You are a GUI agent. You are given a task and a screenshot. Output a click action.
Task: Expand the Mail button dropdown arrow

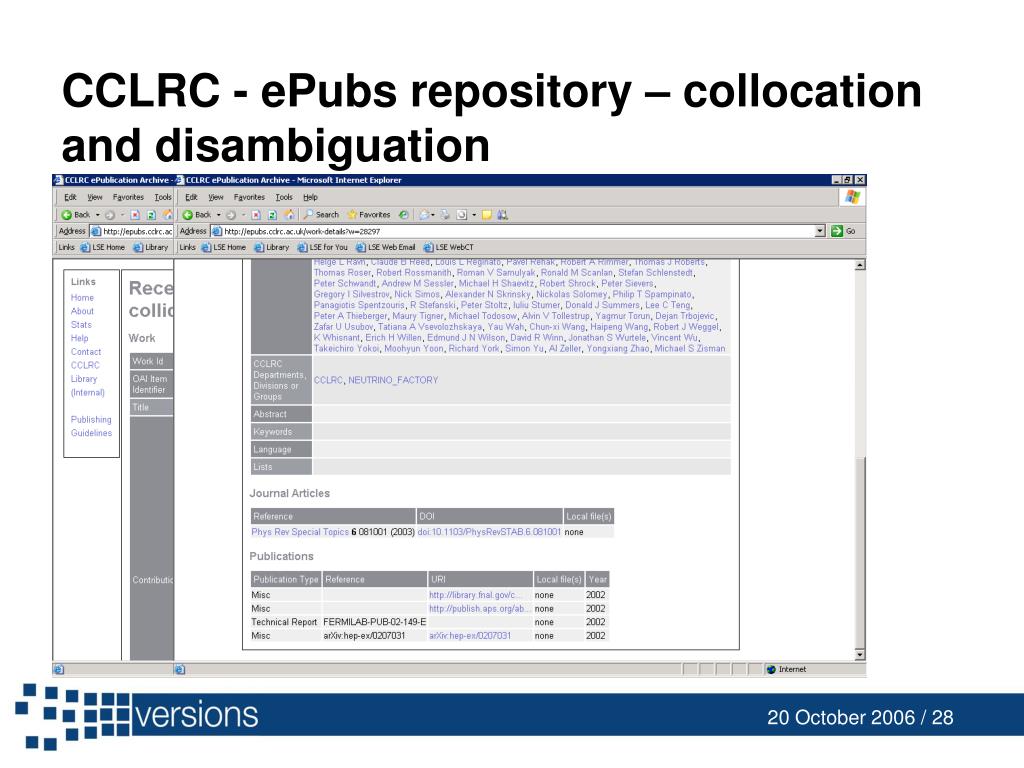point(432,215)
